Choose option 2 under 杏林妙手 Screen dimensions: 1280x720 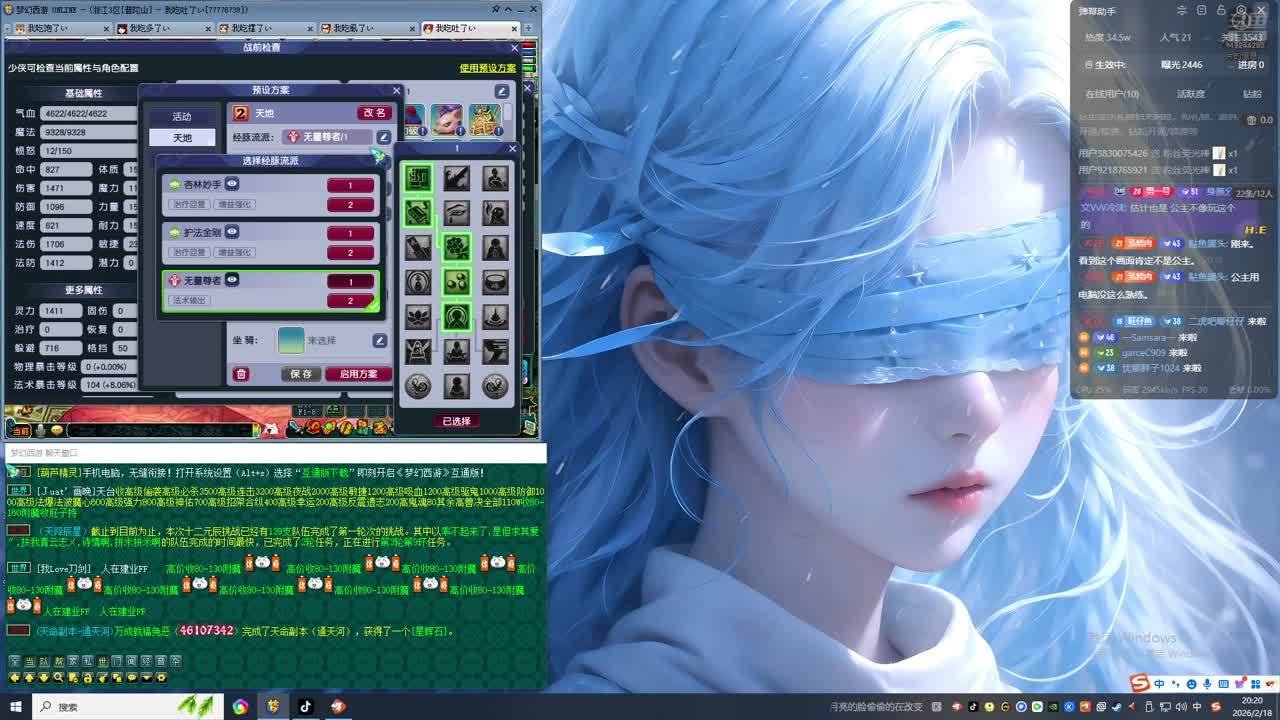point(350,205)
